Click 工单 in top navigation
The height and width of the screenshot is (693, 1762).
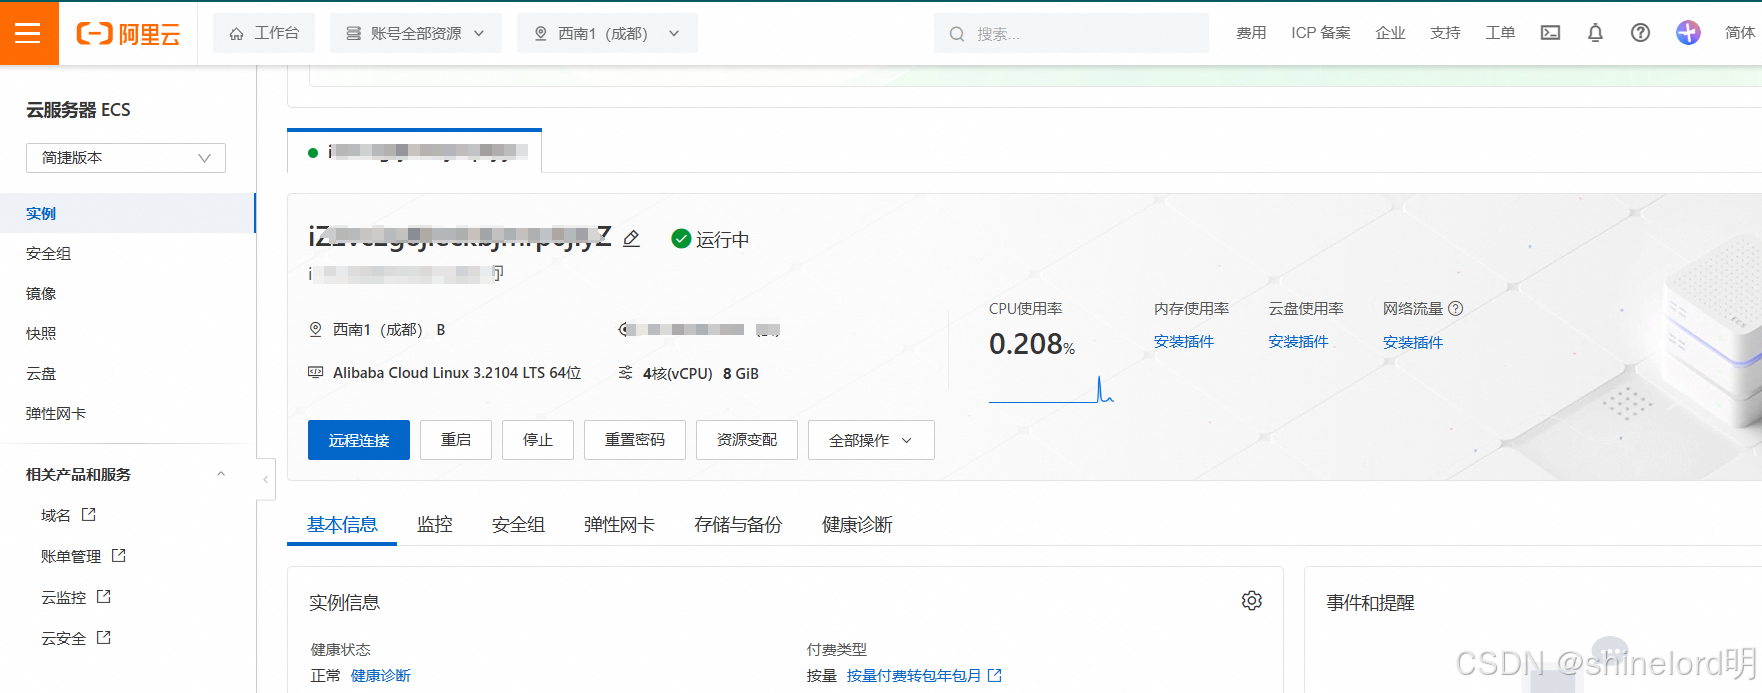click(x=1500, y=33)
